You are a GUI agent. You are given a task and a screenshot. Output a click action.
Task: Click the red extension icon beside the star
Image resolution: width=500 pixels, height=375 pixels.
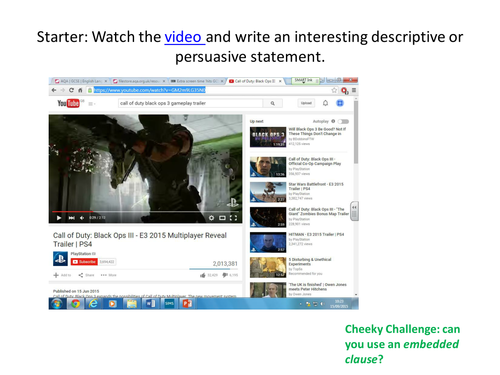tap(345, 90)
